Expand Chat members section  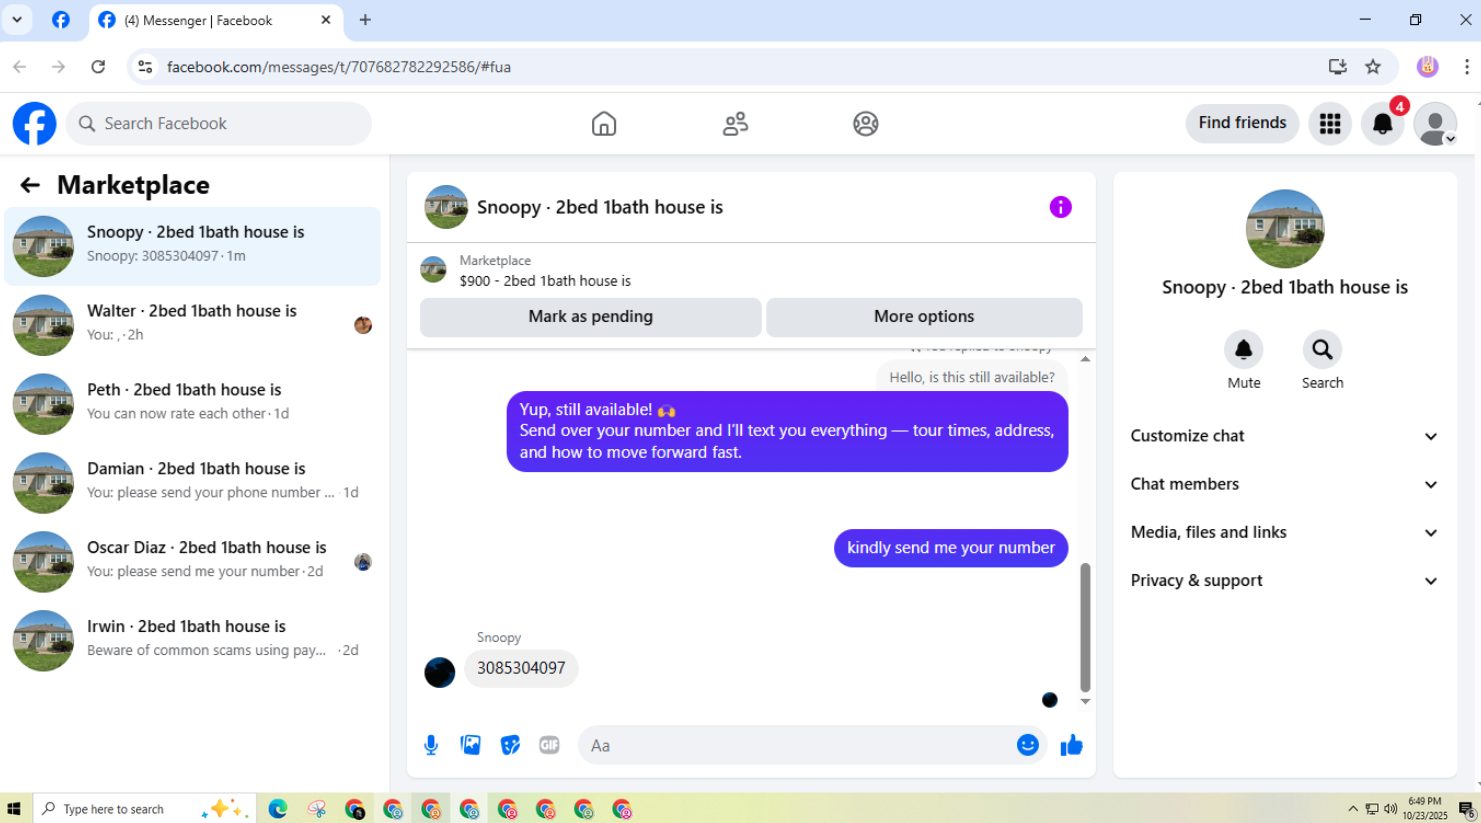coord(1284,484)
